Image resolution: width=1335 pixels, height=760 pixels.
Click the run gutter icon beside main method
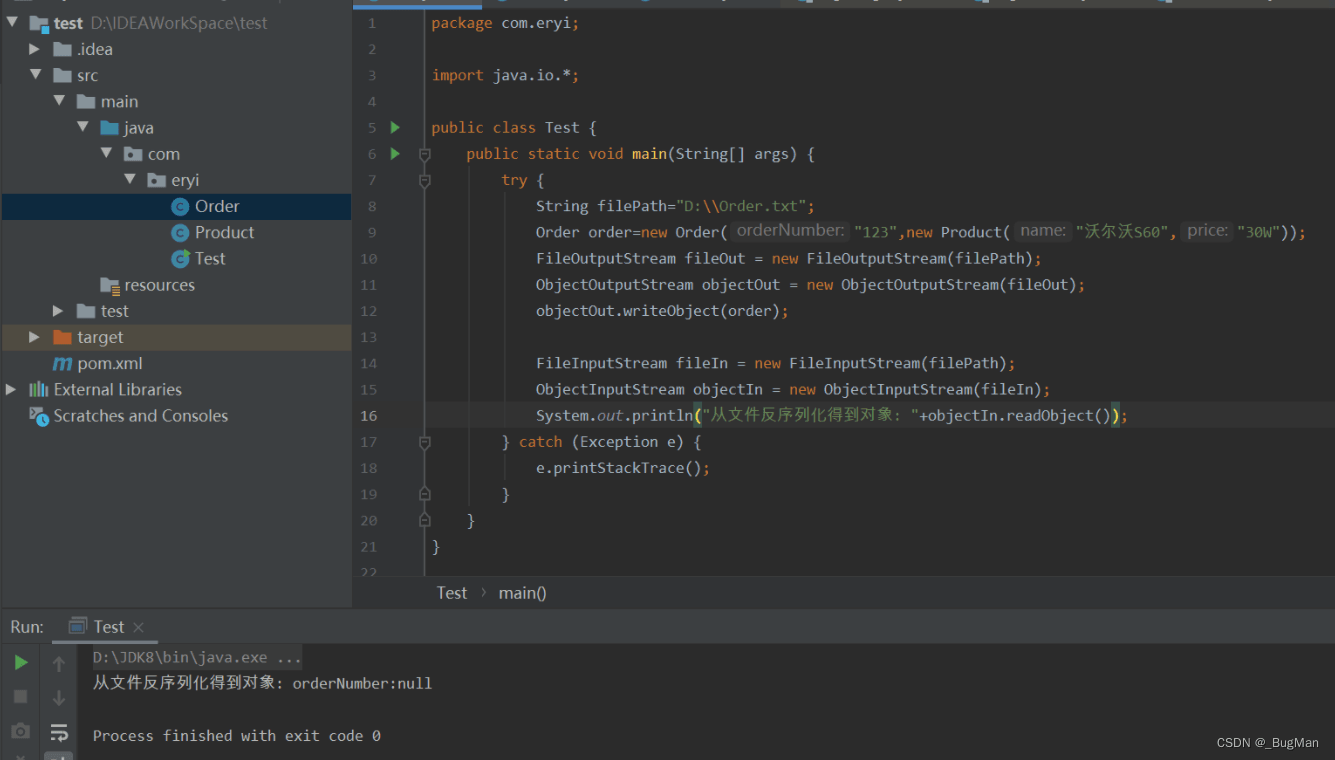pos(395,154)
